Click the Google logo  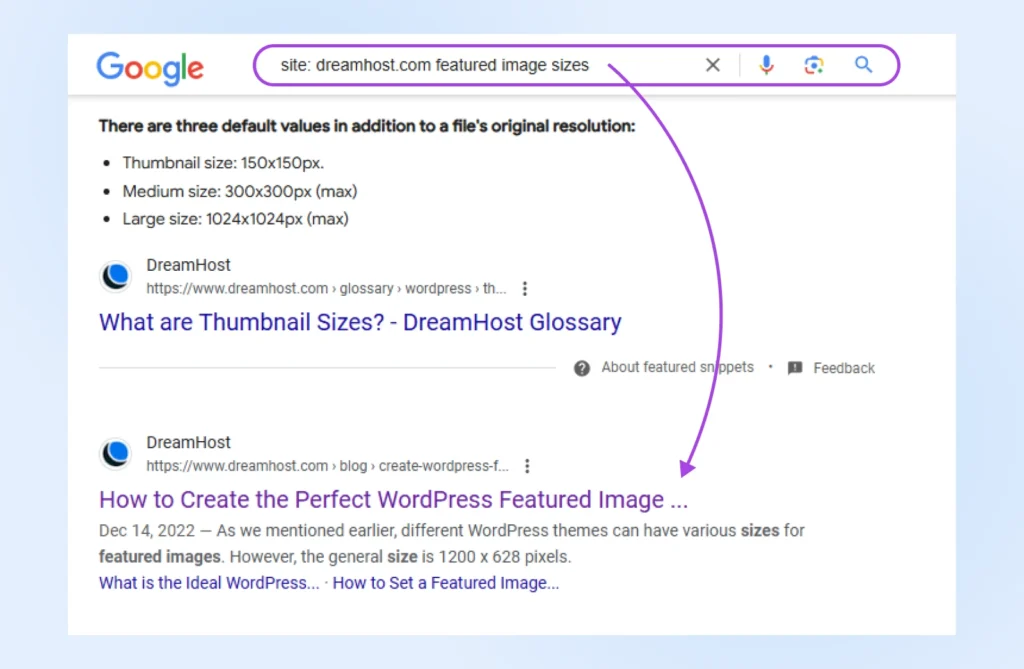coord(150,67)
